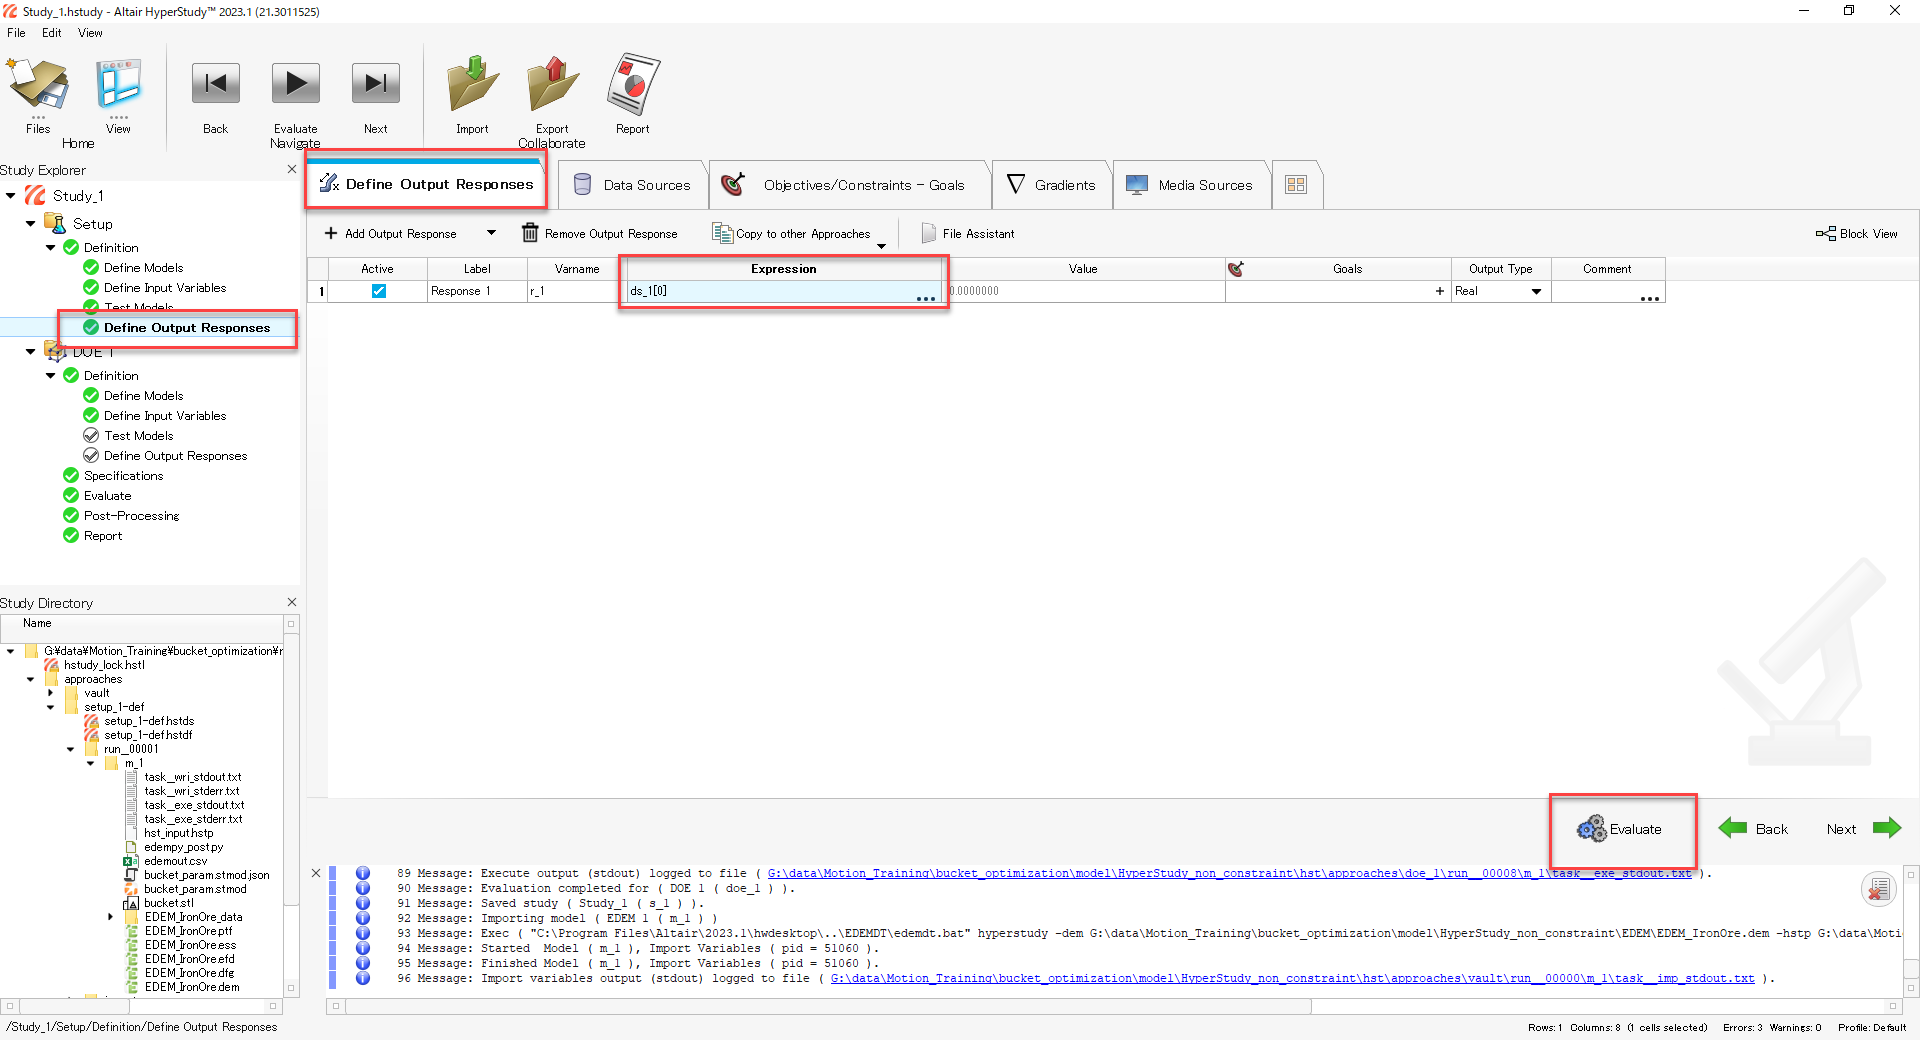Click Copy to other Approaches
The height and width of the screenshot is (1040, 1920).
coord(792,234)
